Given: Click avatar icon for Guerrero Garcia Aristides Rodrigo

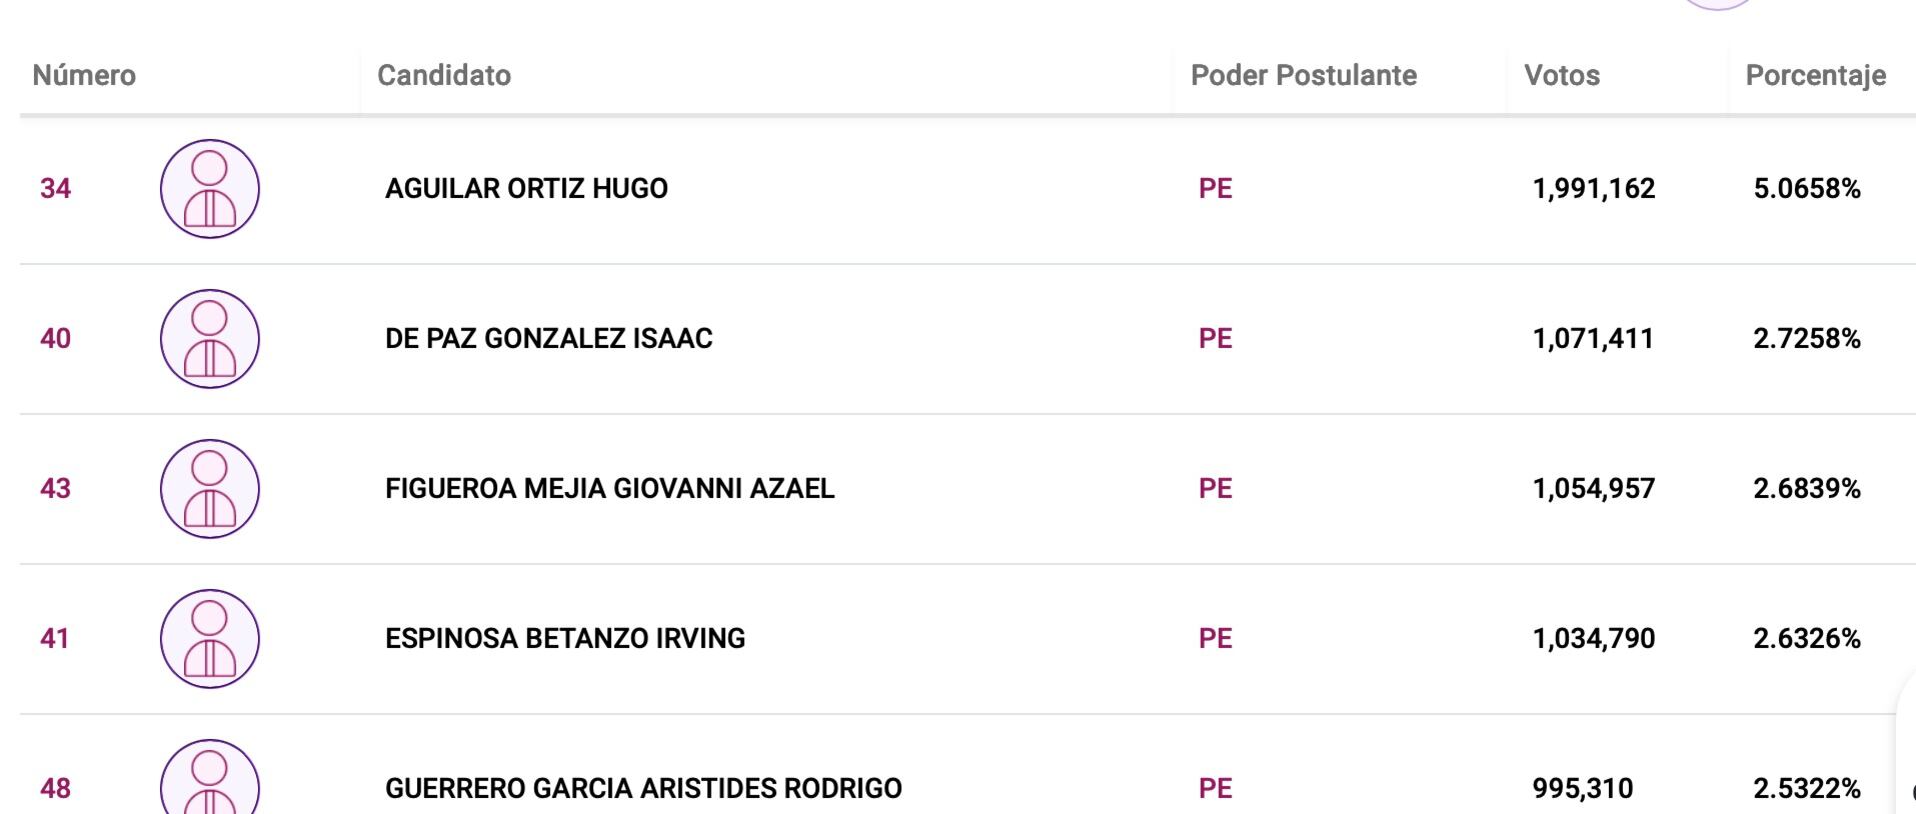Looking at the screenshot, I should (210, 780).
